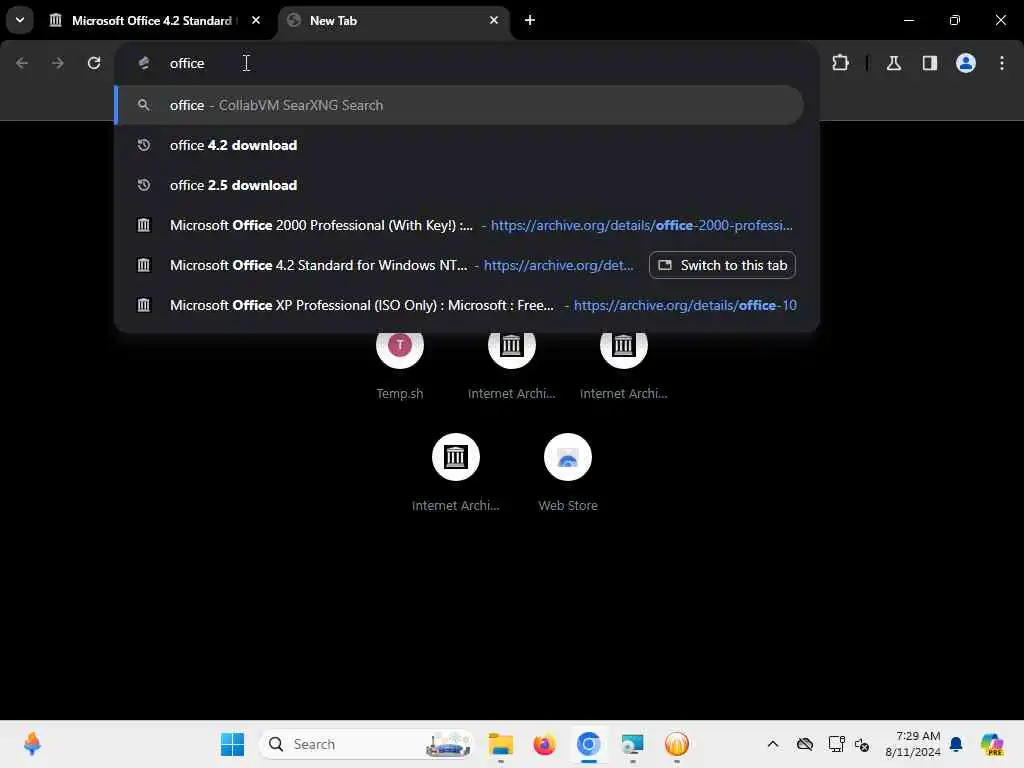
Task: Open a new tab with plus button
Action: coord(530,20)
